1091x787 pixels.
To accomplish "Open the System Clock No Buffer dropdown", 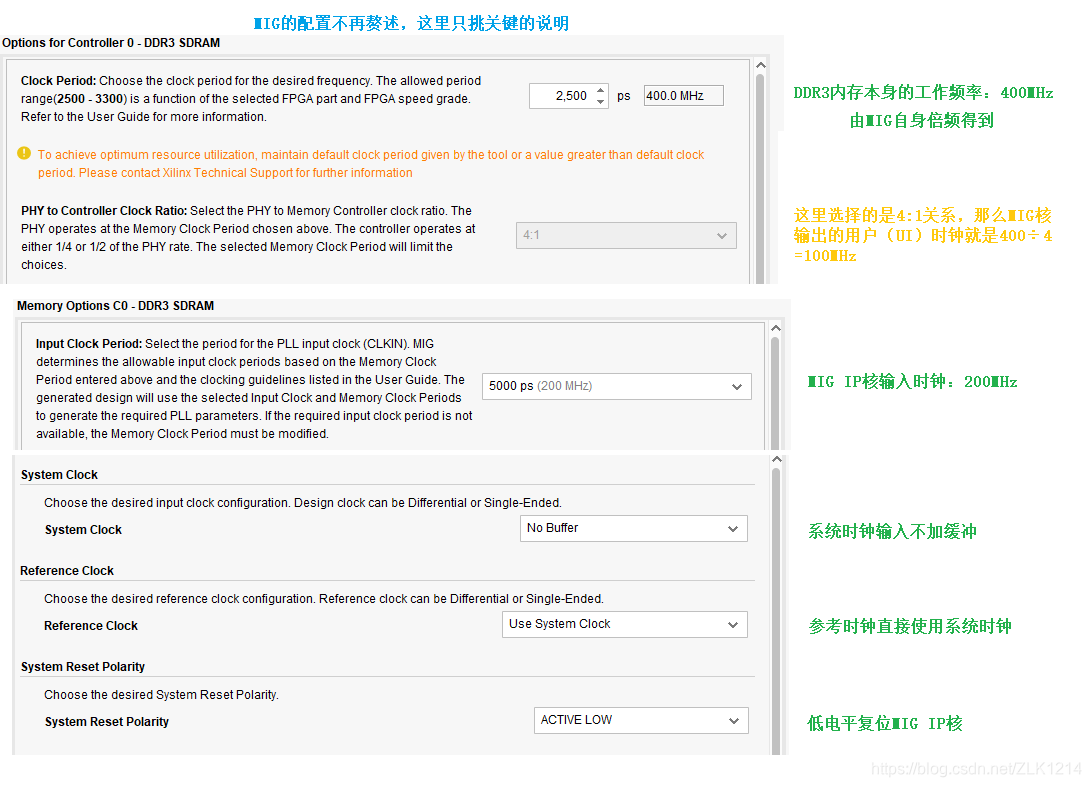I will point(633,528).
